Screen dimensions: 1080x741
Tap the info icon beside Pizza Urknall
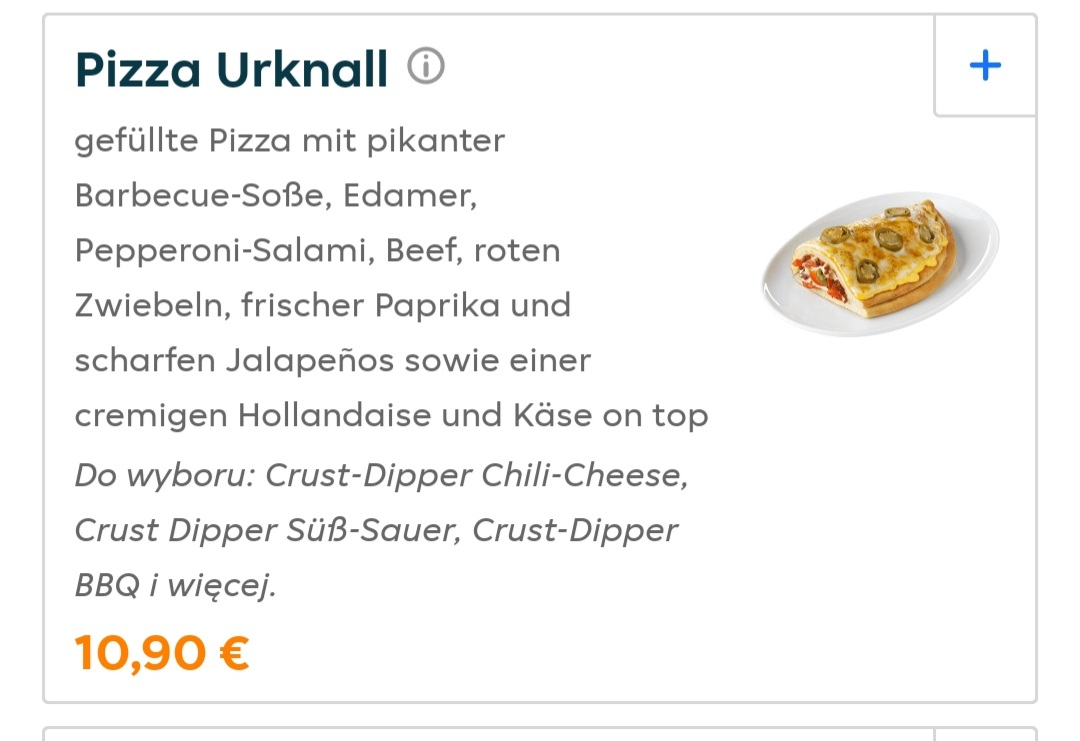pos(426,68)
